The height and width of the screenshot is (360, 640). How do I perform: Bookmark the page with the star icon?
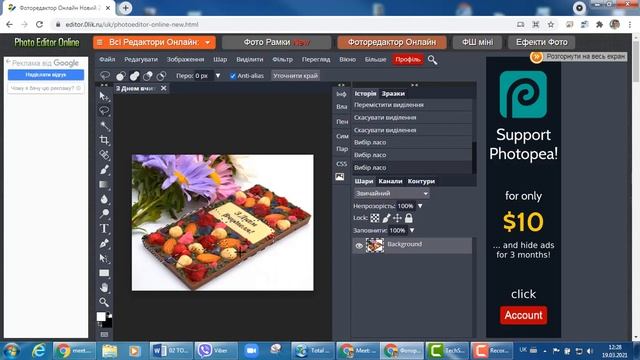(551, 24)
